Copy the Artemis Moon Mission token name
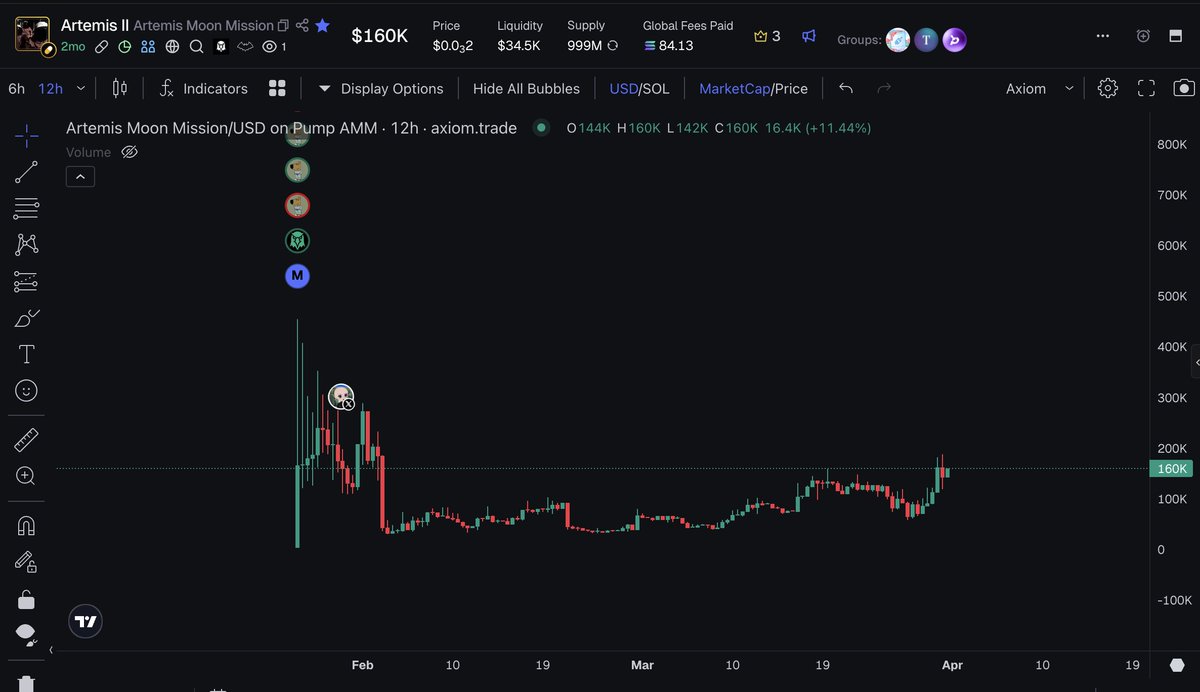The image size is (1200, 692). 283,26
